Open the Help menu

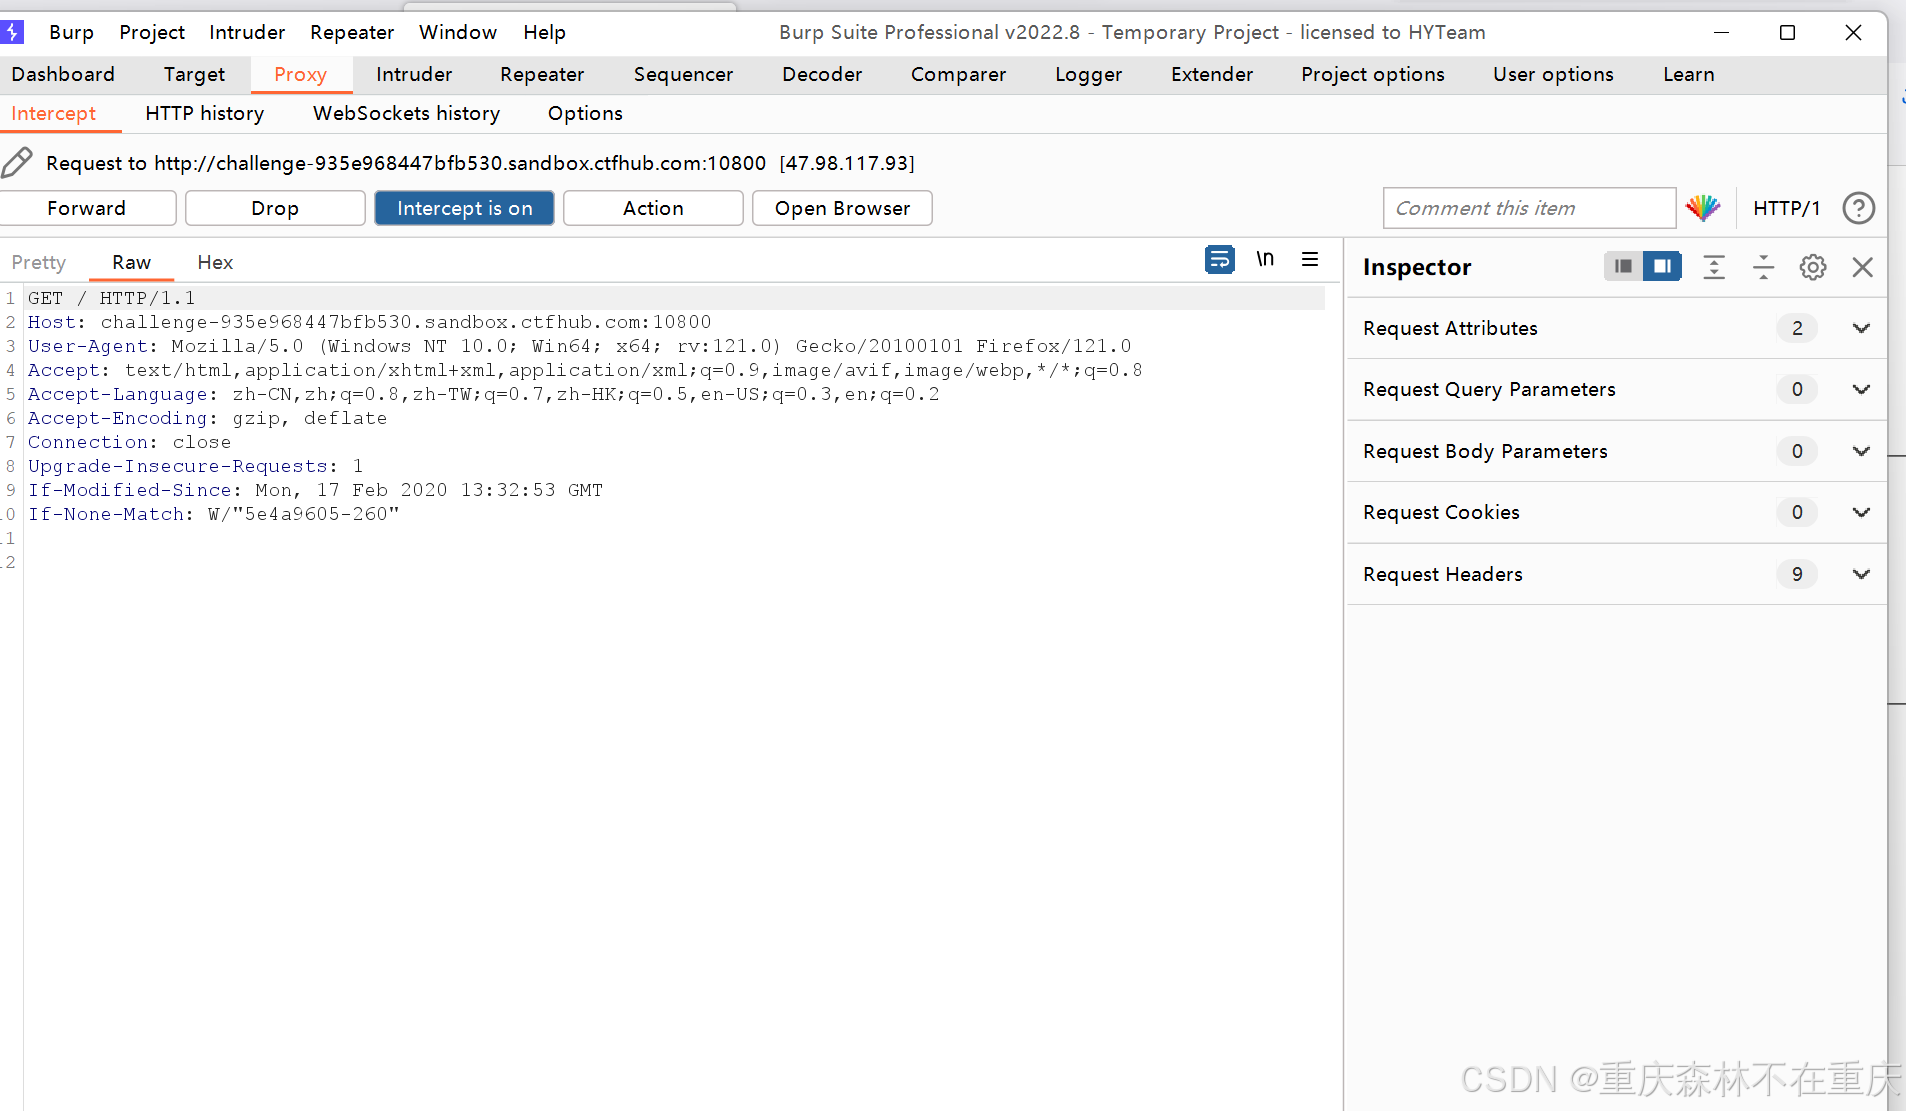point(544,32)
